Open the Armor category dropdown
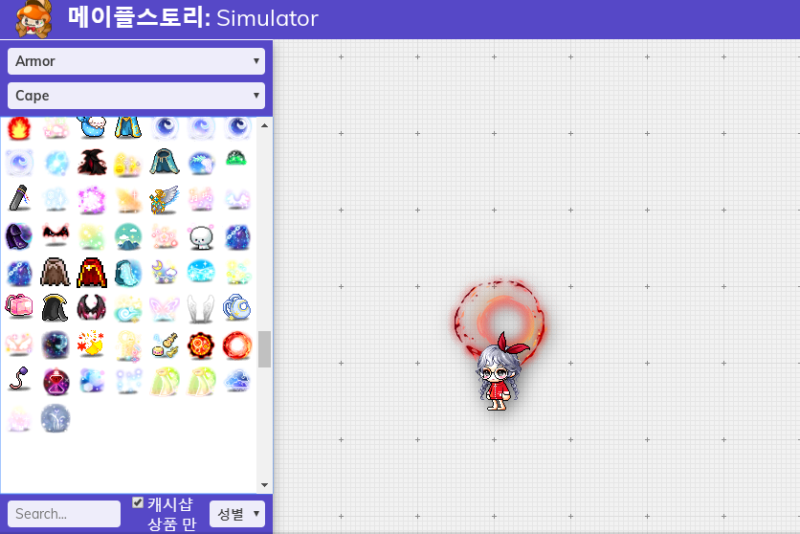This screenshot has height=534, width=800. coord(136,61)
